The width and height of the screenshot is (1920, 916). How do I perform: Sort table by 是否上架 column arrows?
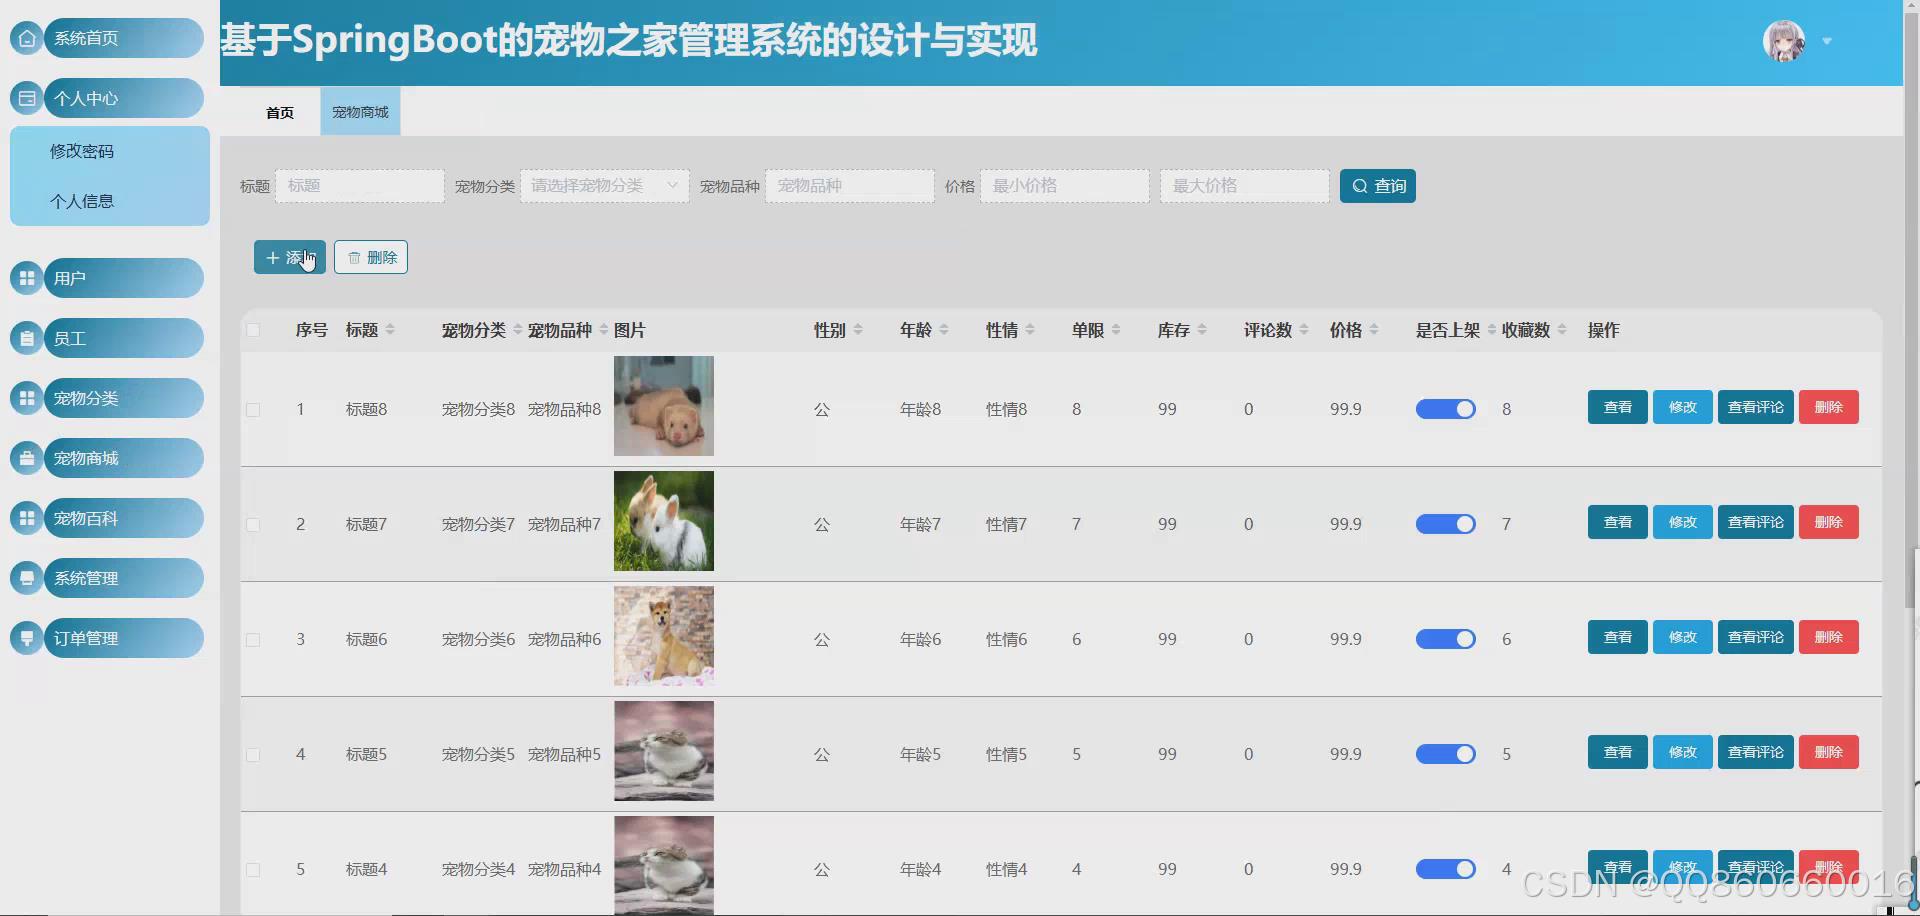1492,330
